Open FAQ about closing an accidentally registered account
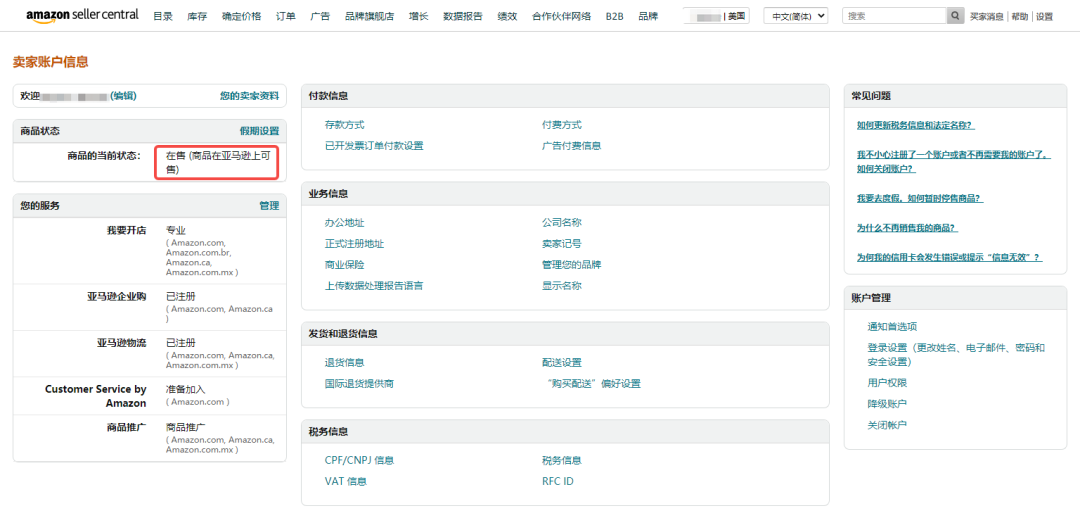 (x=954, y=162)
